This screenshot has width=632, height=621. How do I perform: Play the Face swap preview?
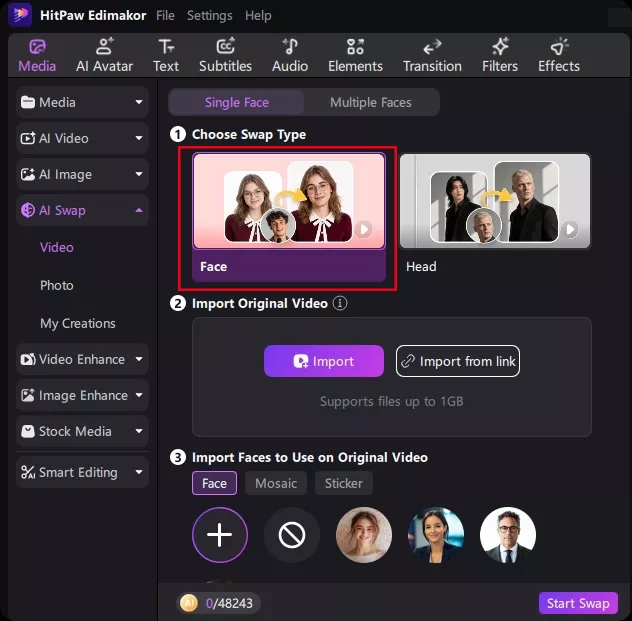pos(364,229)
